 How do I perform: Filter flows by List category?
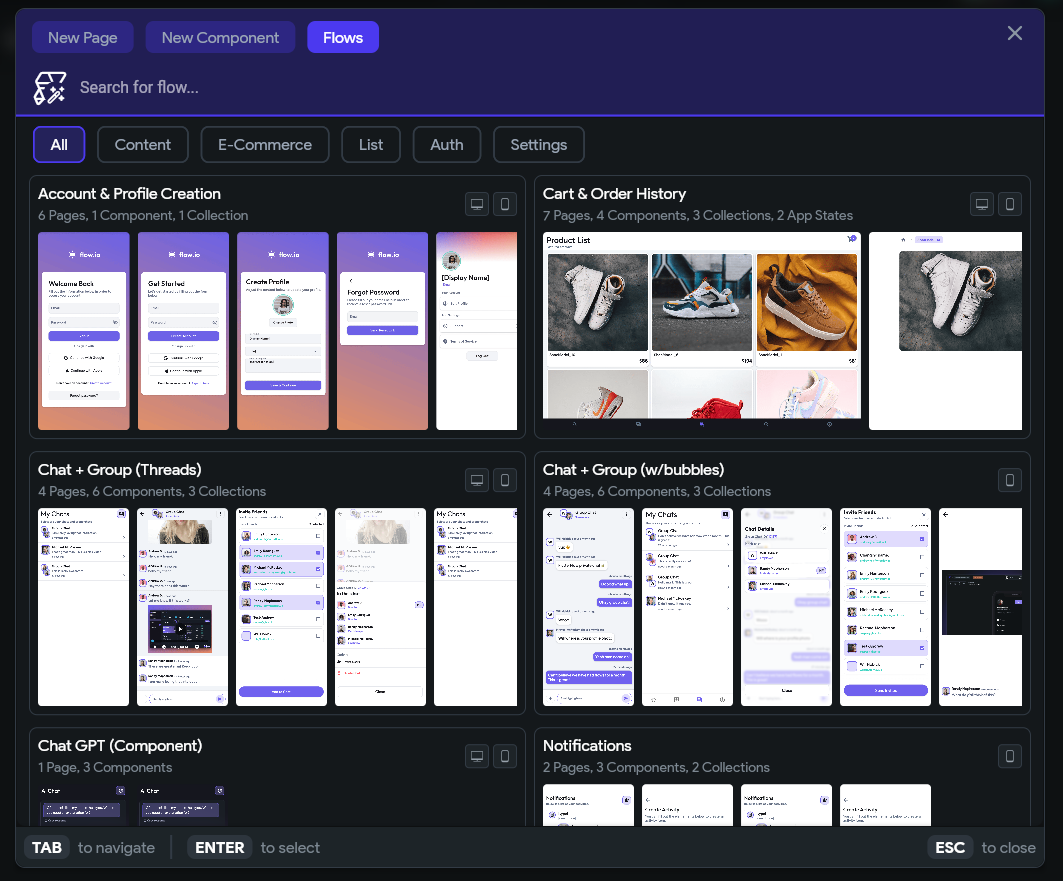pyautogui.click(x=371, y=144)
